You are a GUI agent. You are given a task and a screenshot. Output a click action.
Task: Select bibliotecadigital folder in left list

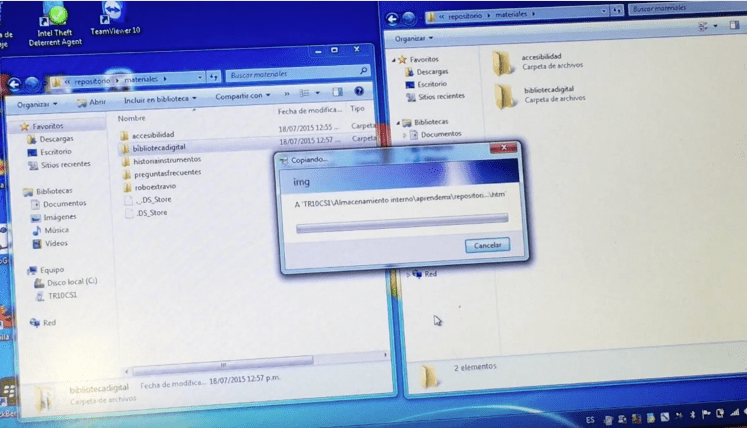153,148
